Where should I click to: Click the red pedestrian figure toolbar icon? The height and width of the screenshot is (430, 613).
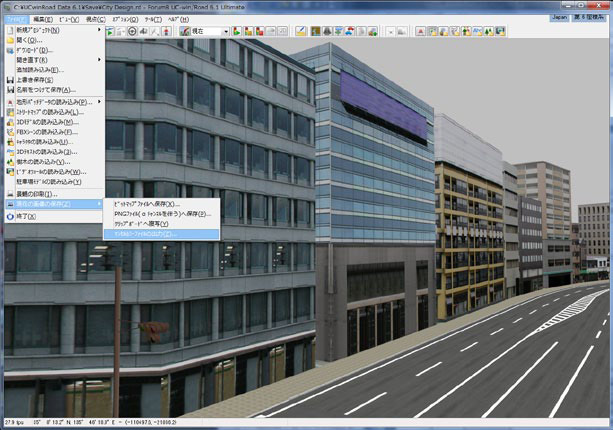click(166, 31)
